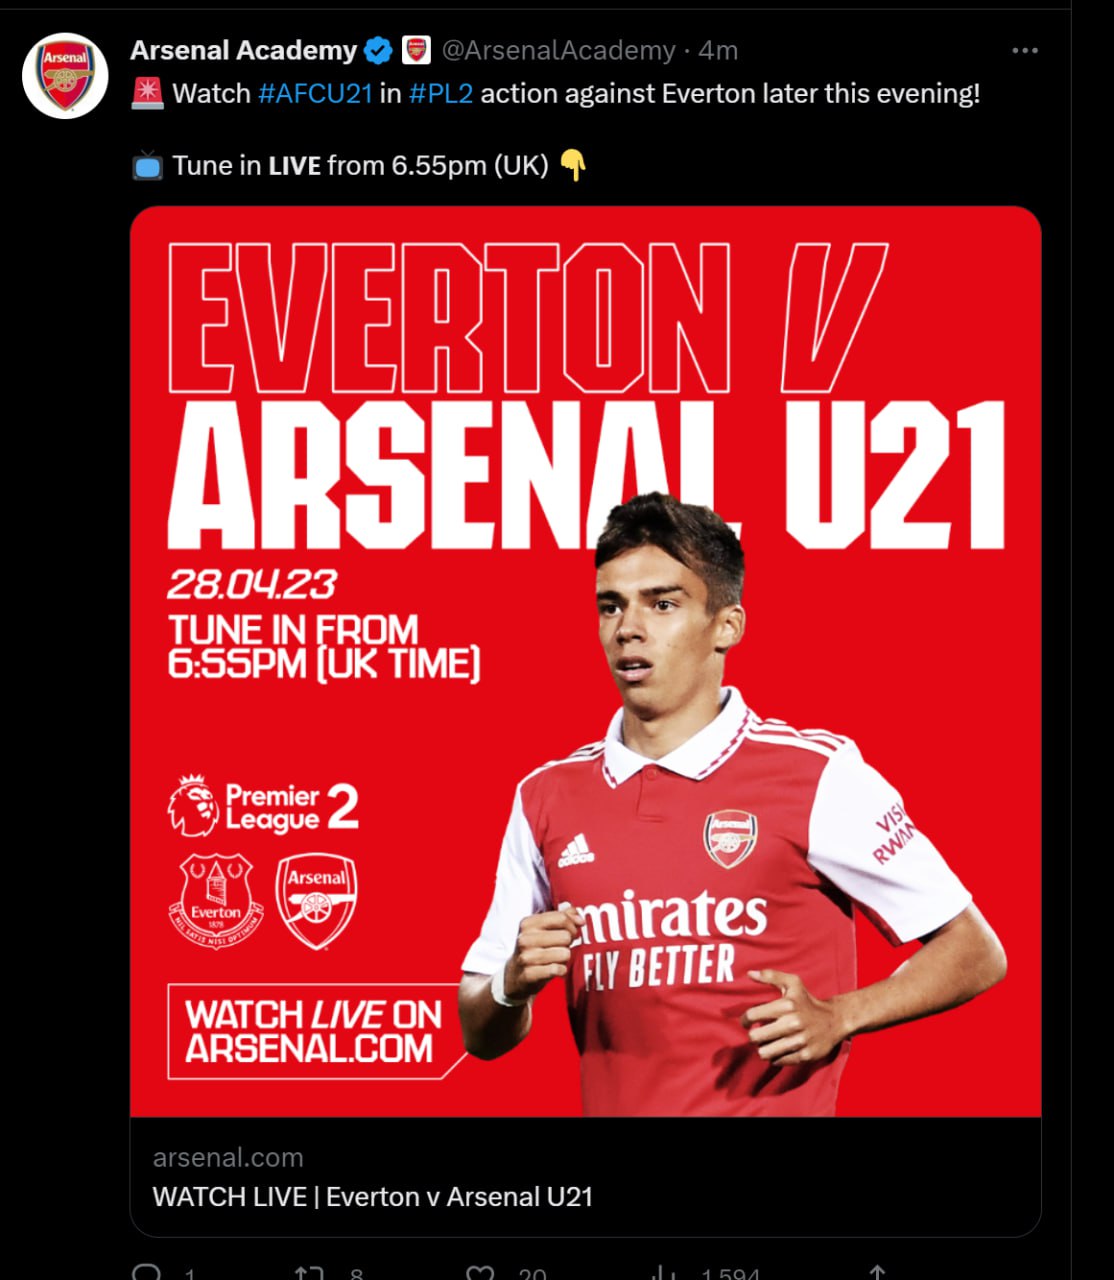This screenshot has height=1280, width=1114.
Task: Open the @ArsenalAcademy handle link
Action: coord(558,50)
